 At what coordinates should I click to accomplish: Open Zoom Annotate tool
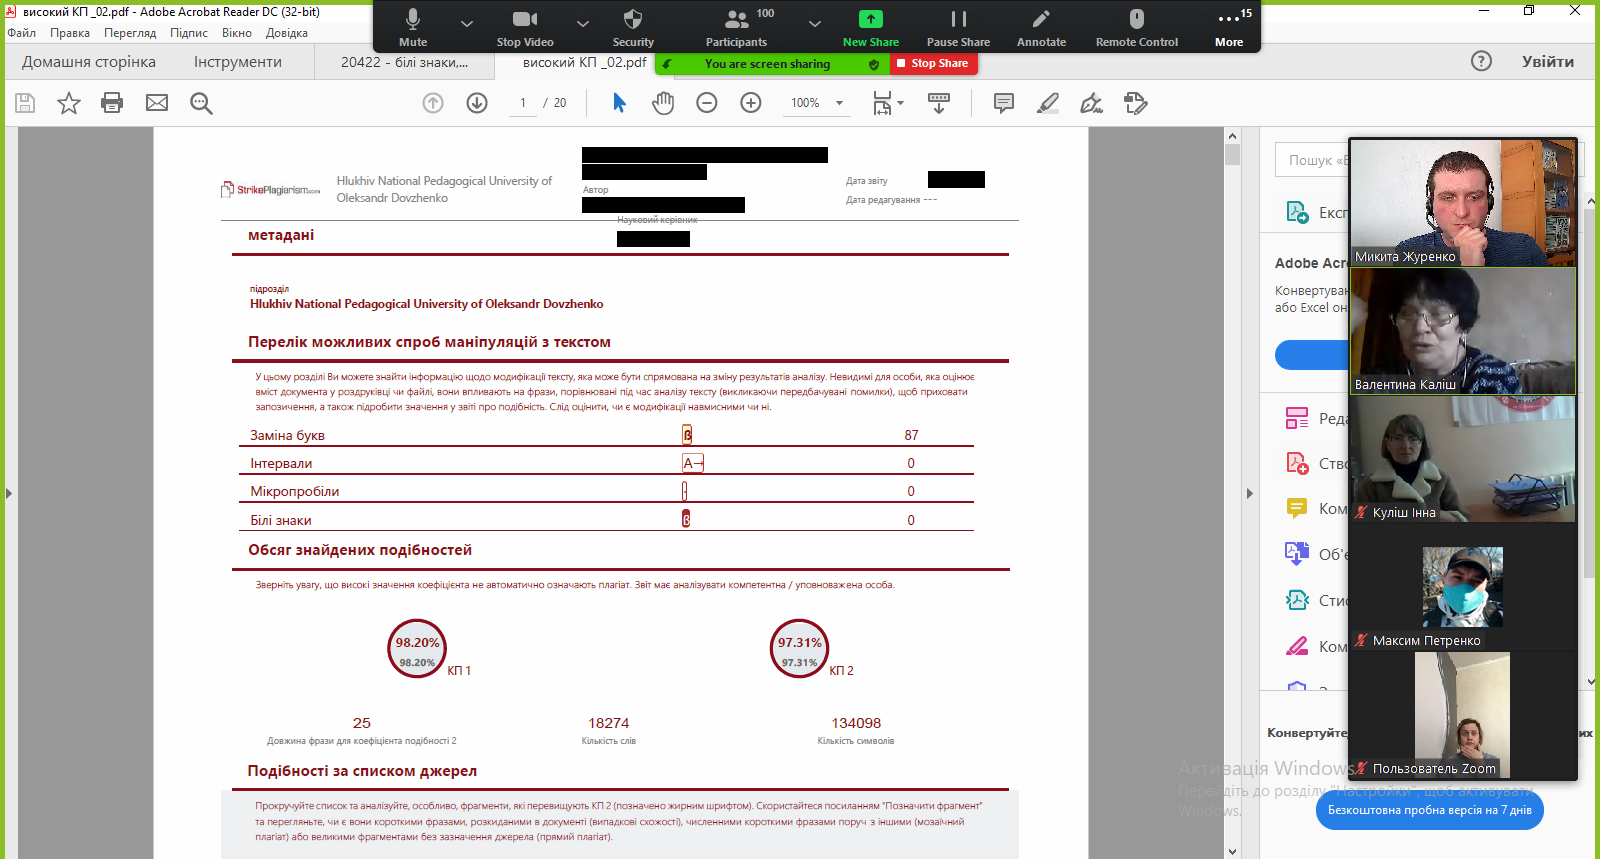point(1041,27)
